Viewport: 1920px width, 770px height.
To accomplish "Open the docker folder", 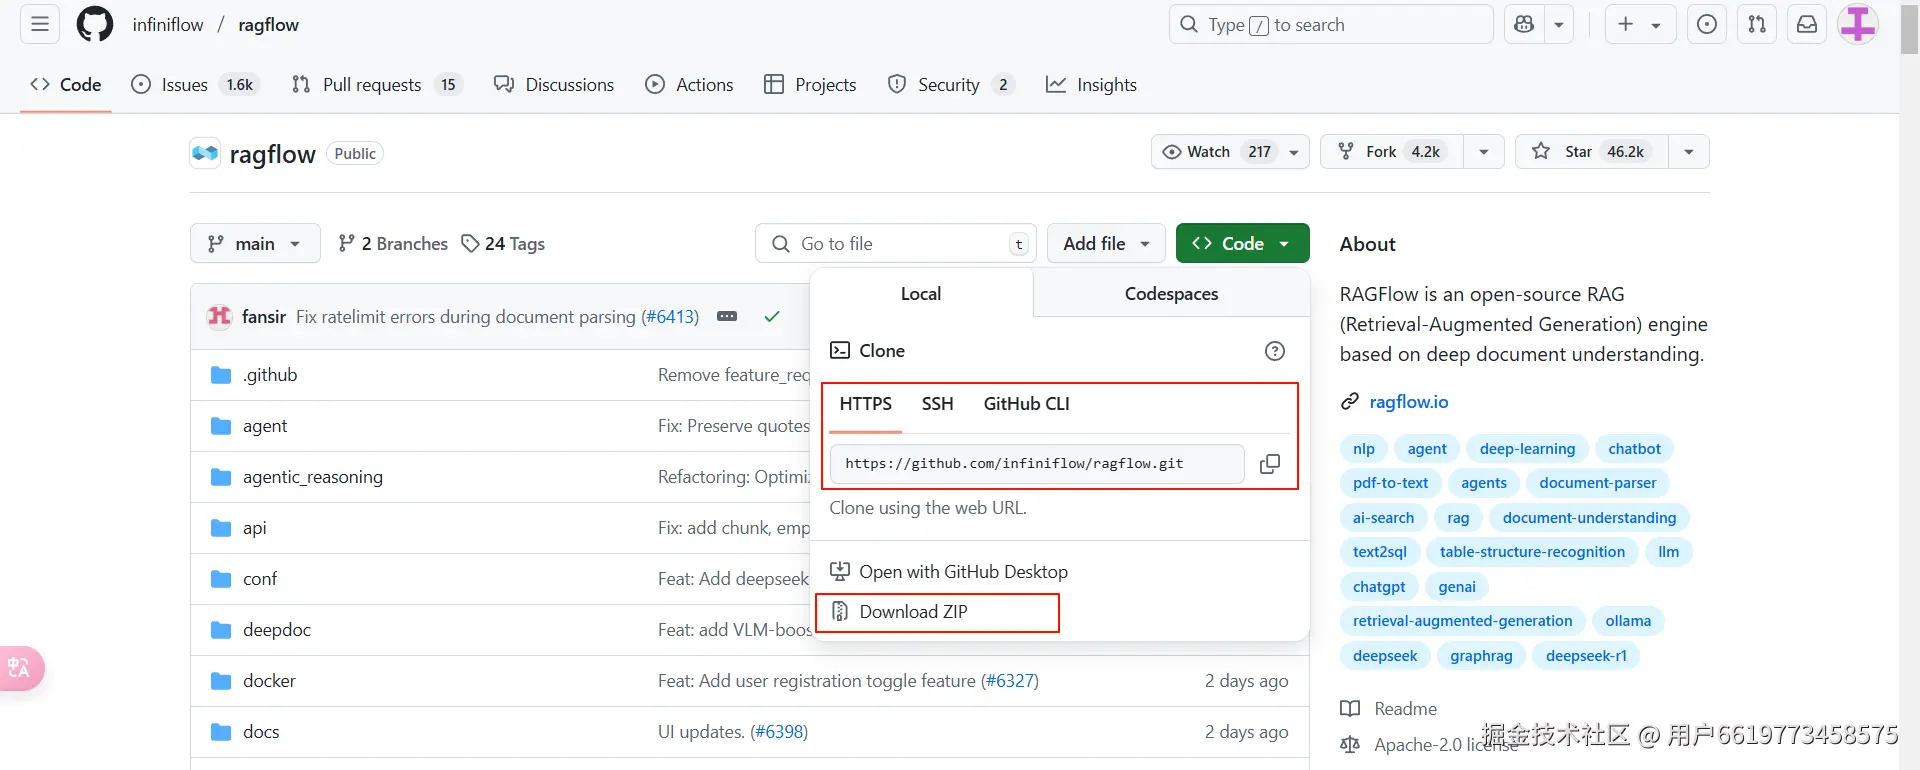I will [269, 681].
